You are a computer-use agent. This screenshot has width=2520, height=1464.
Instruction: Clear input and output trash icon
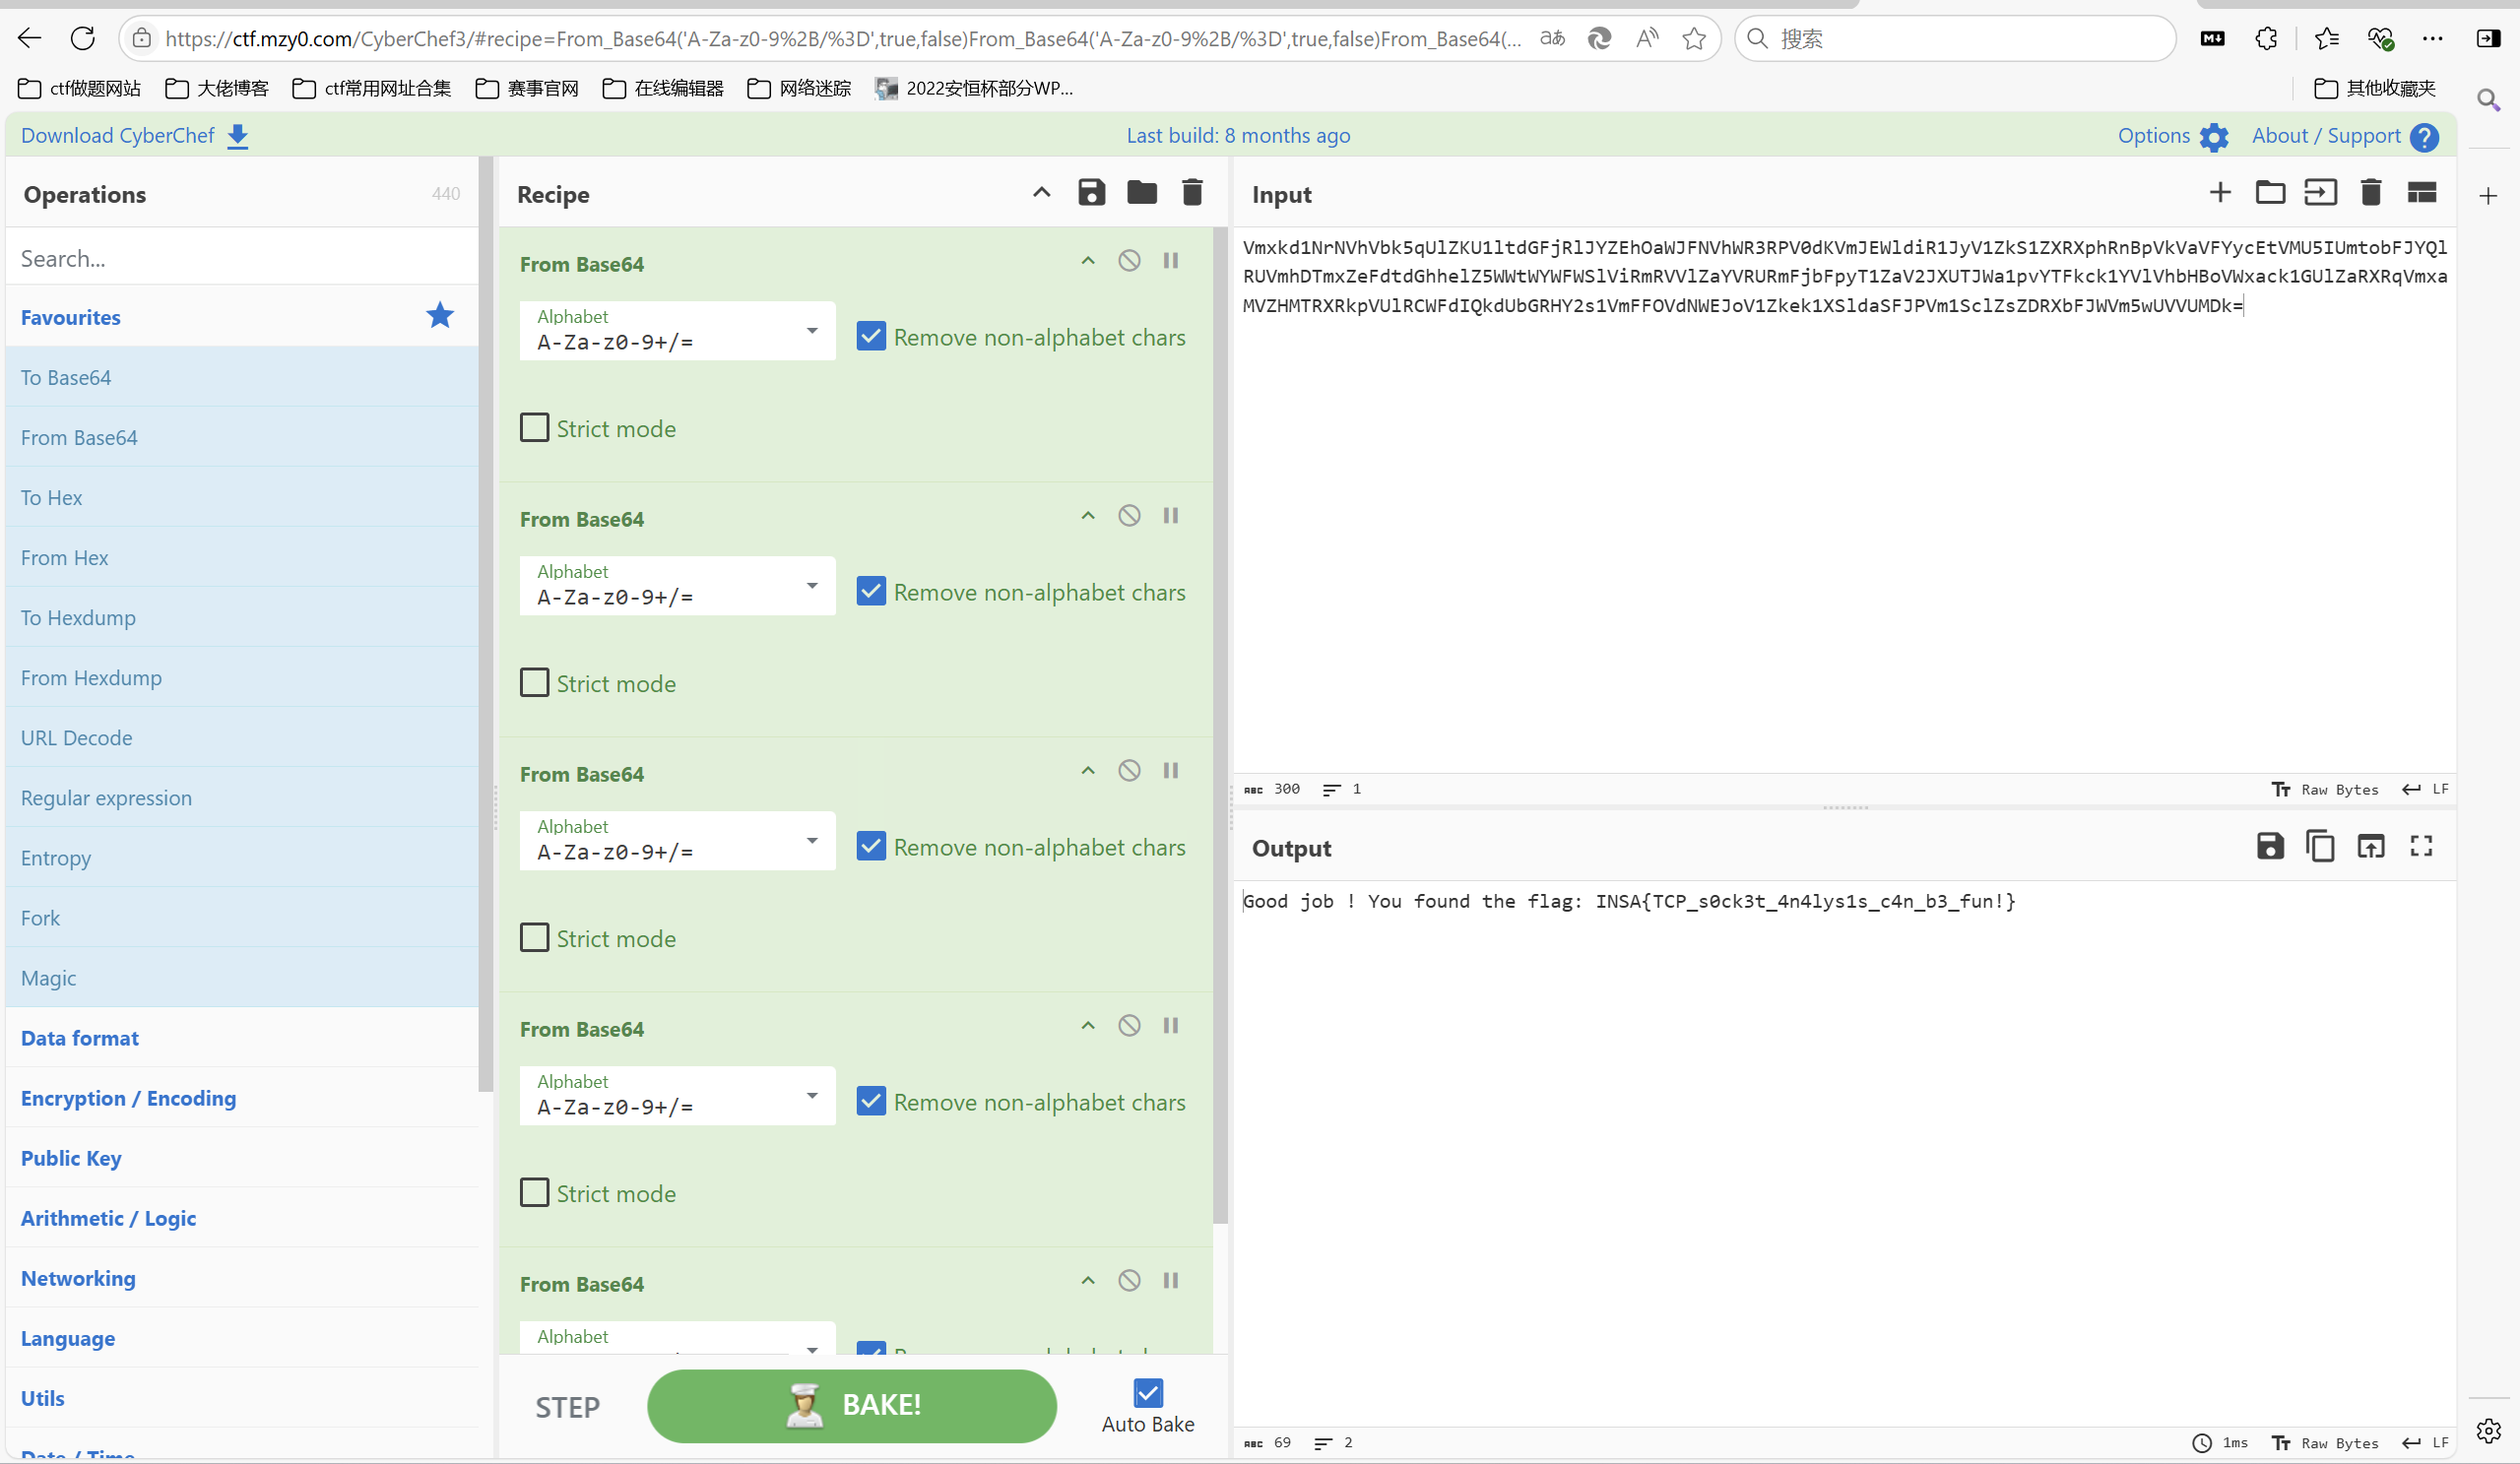[x=2371, y=192]
